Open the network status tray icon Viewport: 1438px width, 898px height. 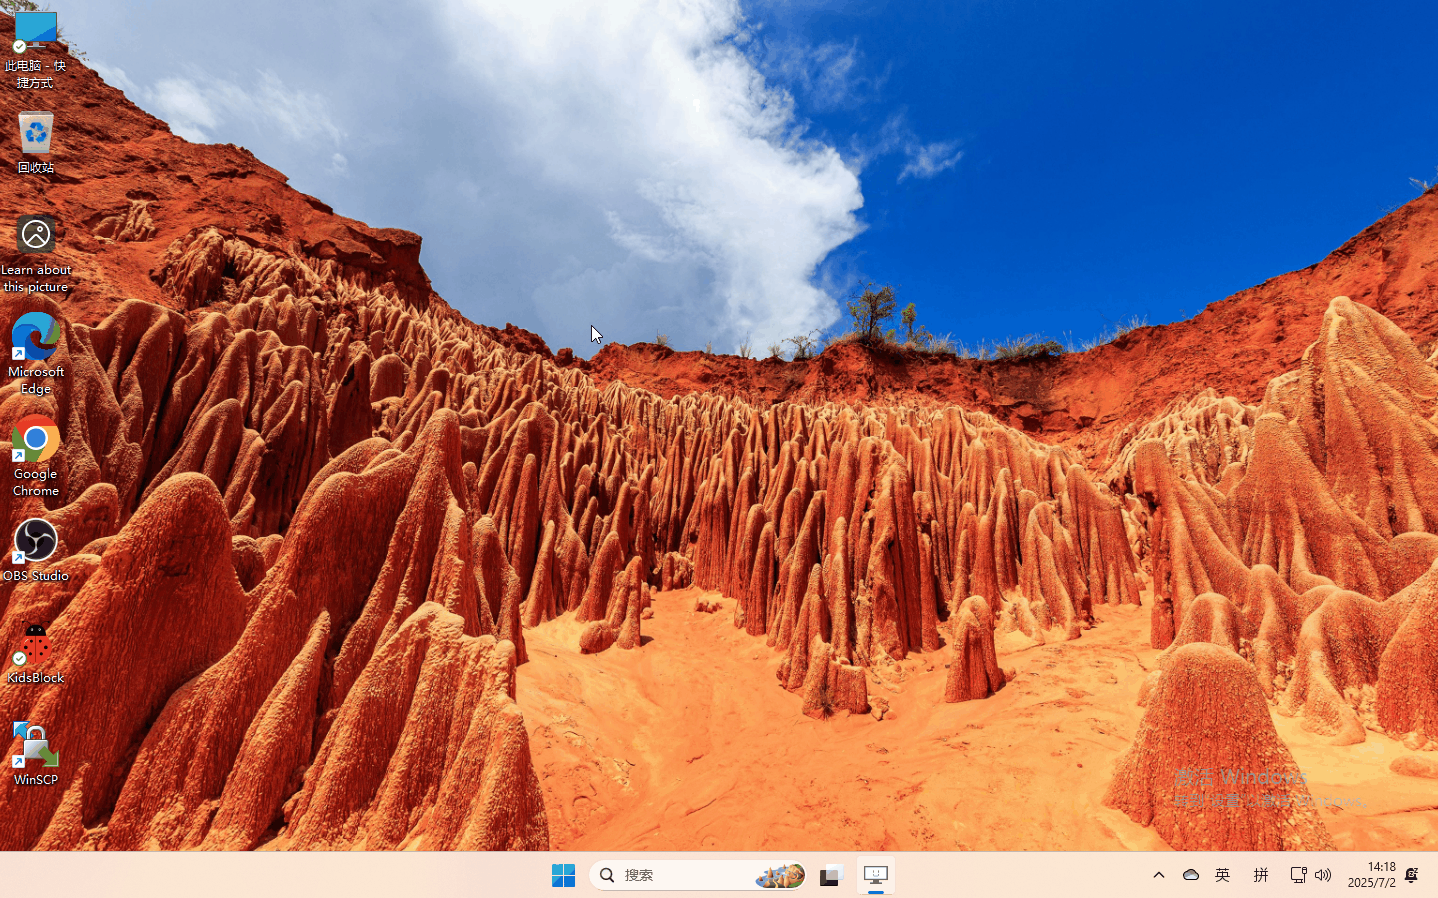[x=1298, y=875]
